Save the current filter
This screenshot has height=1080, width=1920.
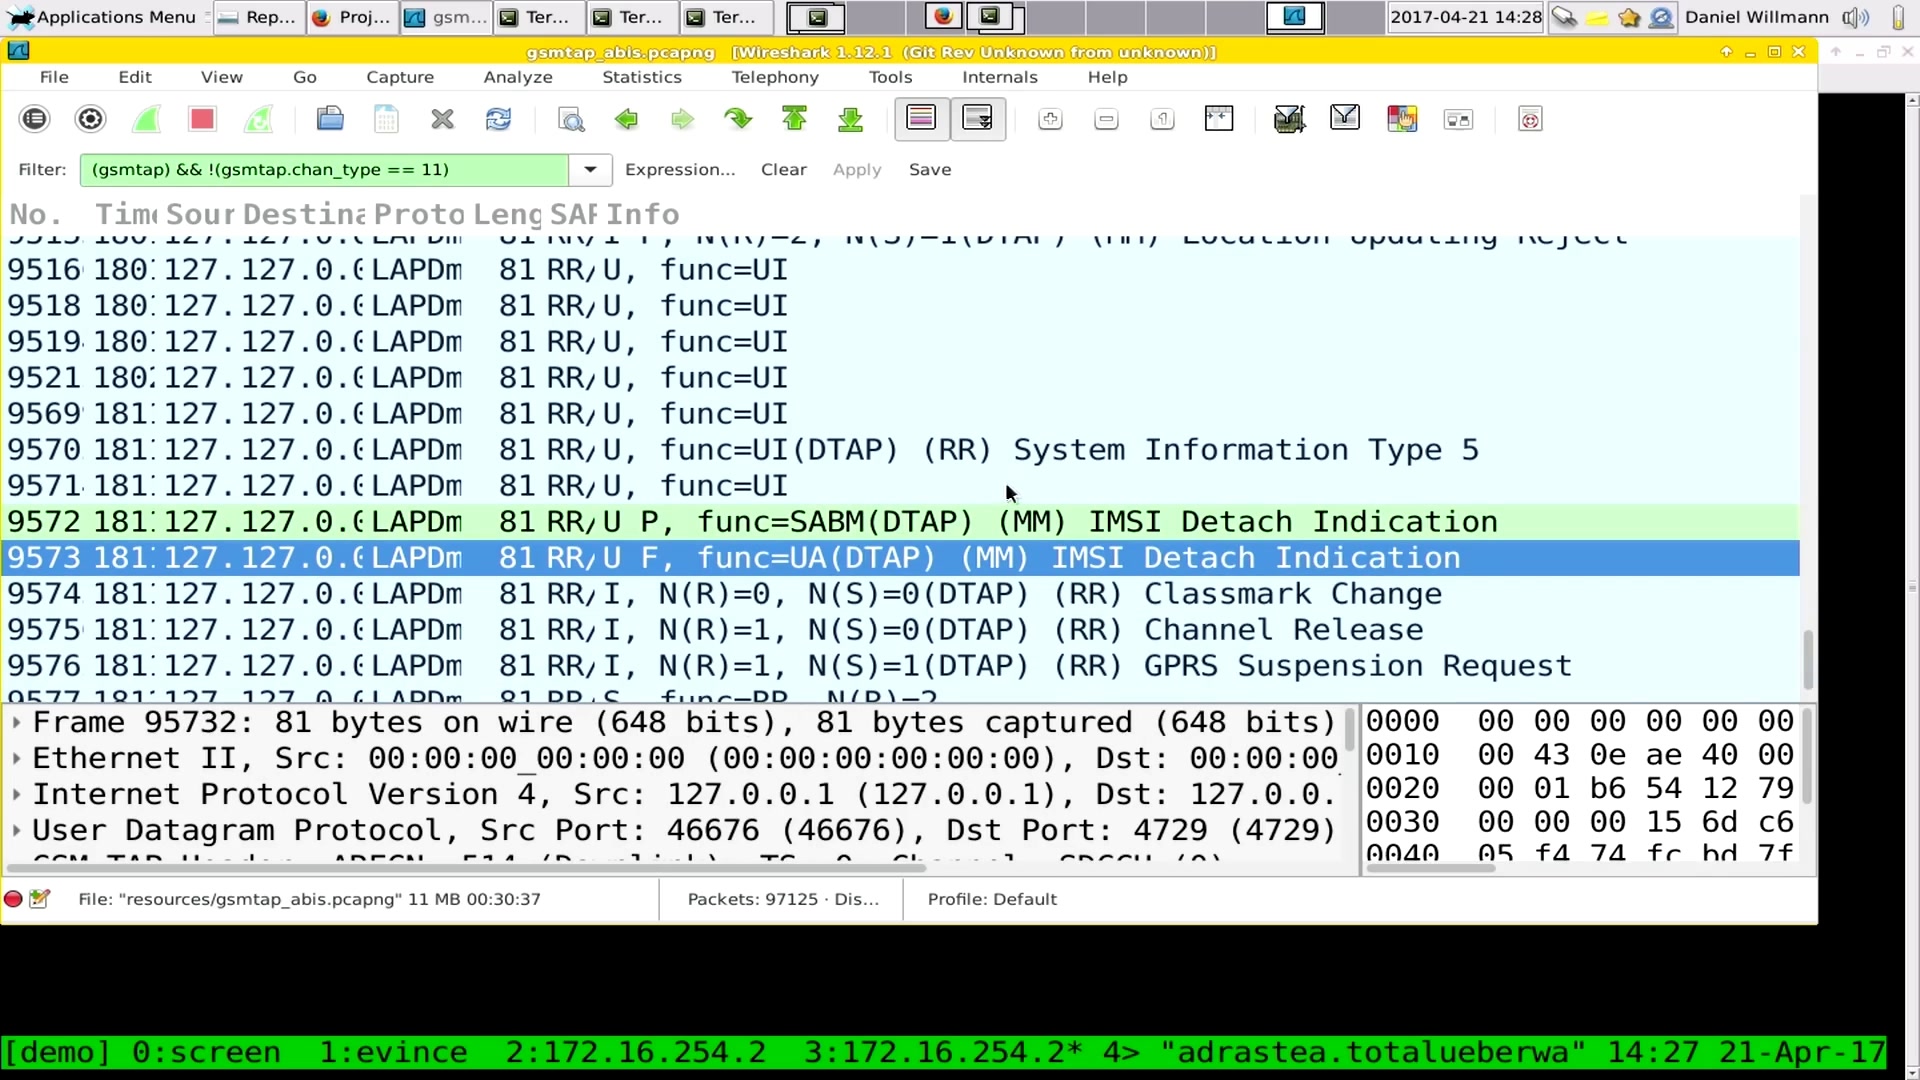(930, 170)
